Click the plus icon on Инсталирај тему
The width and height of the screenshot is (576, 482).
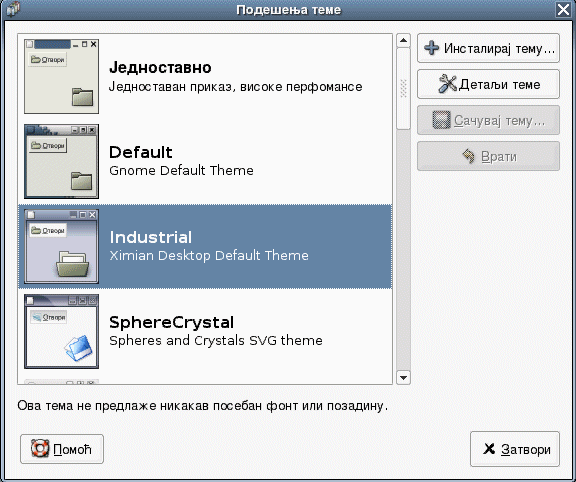tap(431, 48)
